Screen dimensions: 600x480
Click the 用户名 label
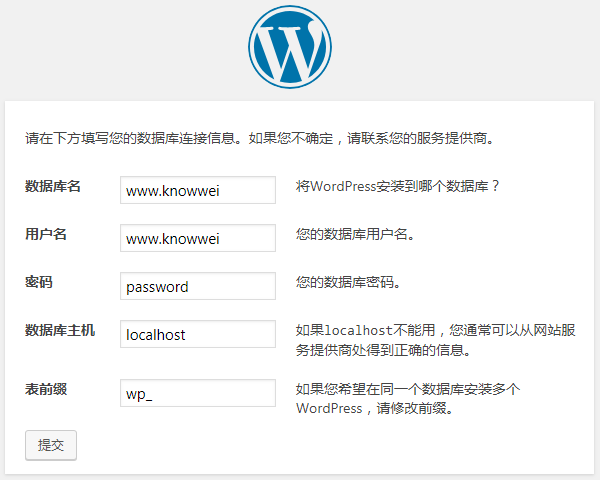point(46,234)
